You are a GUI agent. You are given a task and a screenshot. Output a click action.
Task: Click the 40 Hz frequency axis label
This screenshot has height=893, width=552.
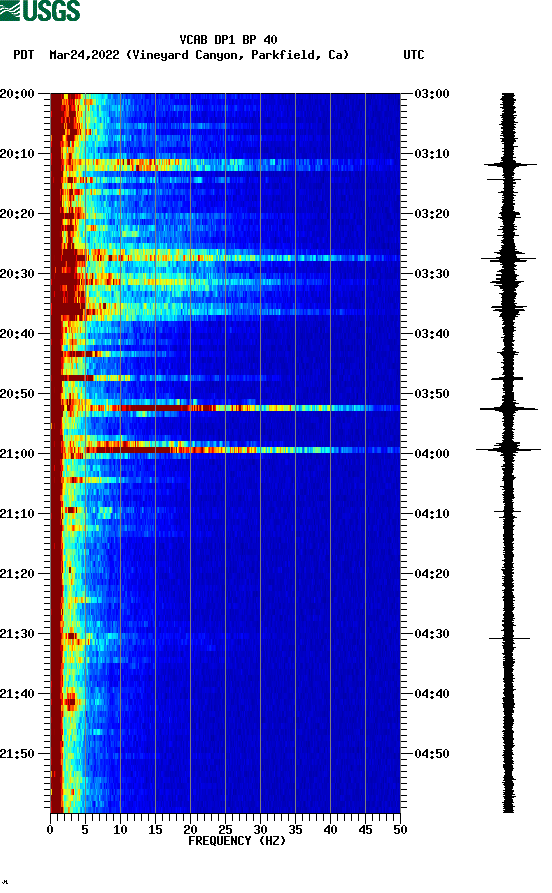click(x=330, y=830)
